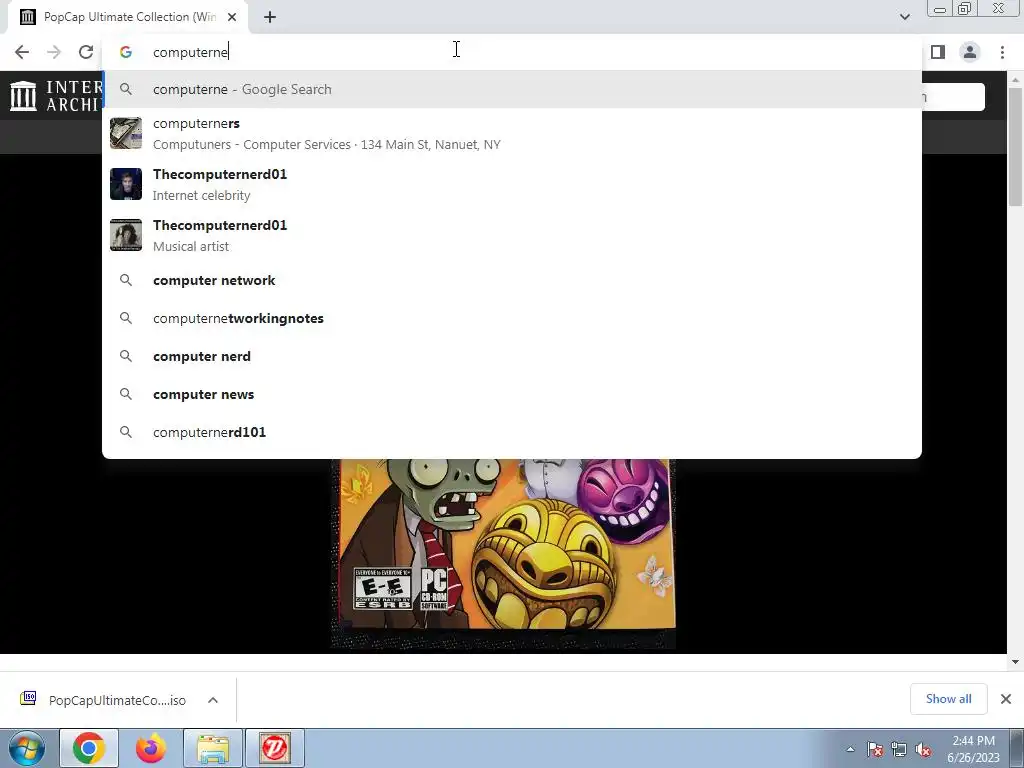Screen dimensions: 1024x768
Task: Reload the current page
Action: 86,52
